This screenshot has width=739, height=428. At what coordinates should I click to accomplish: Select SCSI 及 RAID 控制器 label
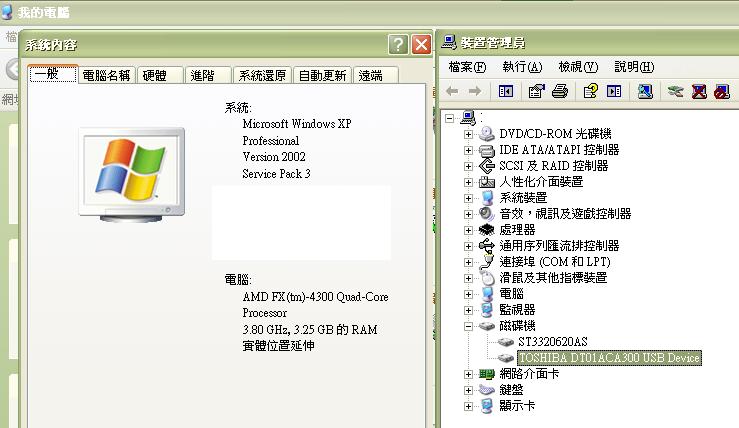click(553, 166)
